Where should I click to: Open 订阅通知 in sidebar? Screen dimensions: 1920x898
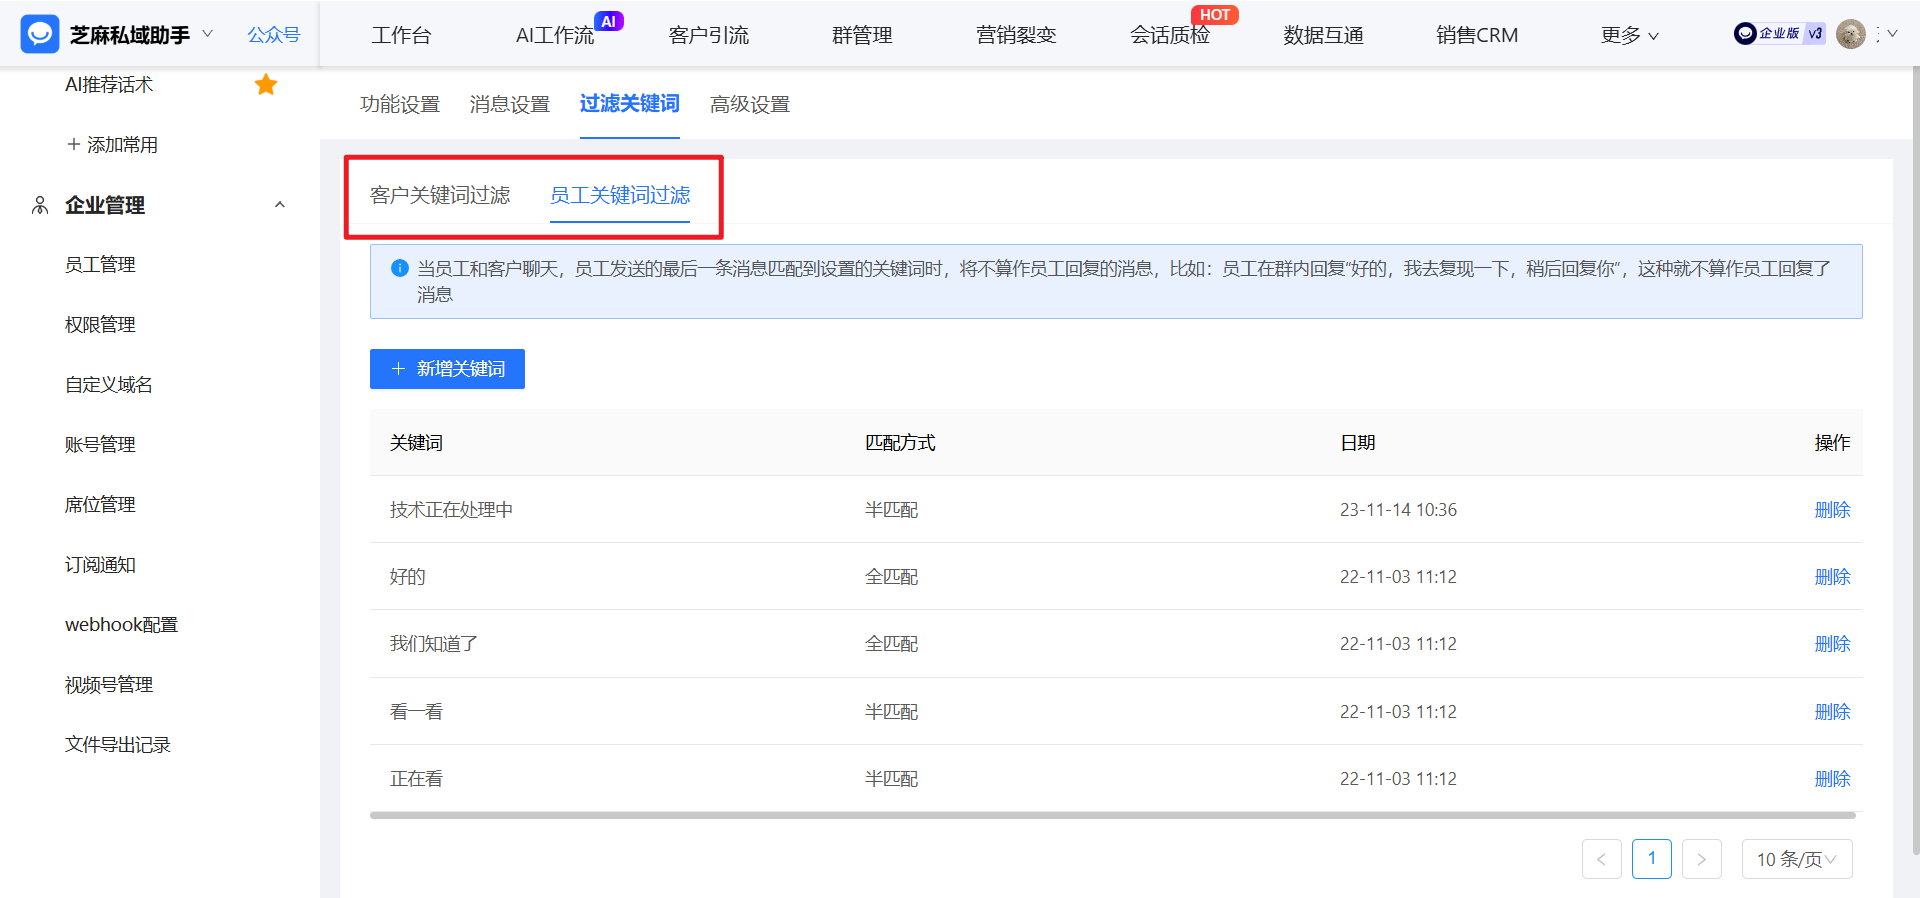pos(100,565)
